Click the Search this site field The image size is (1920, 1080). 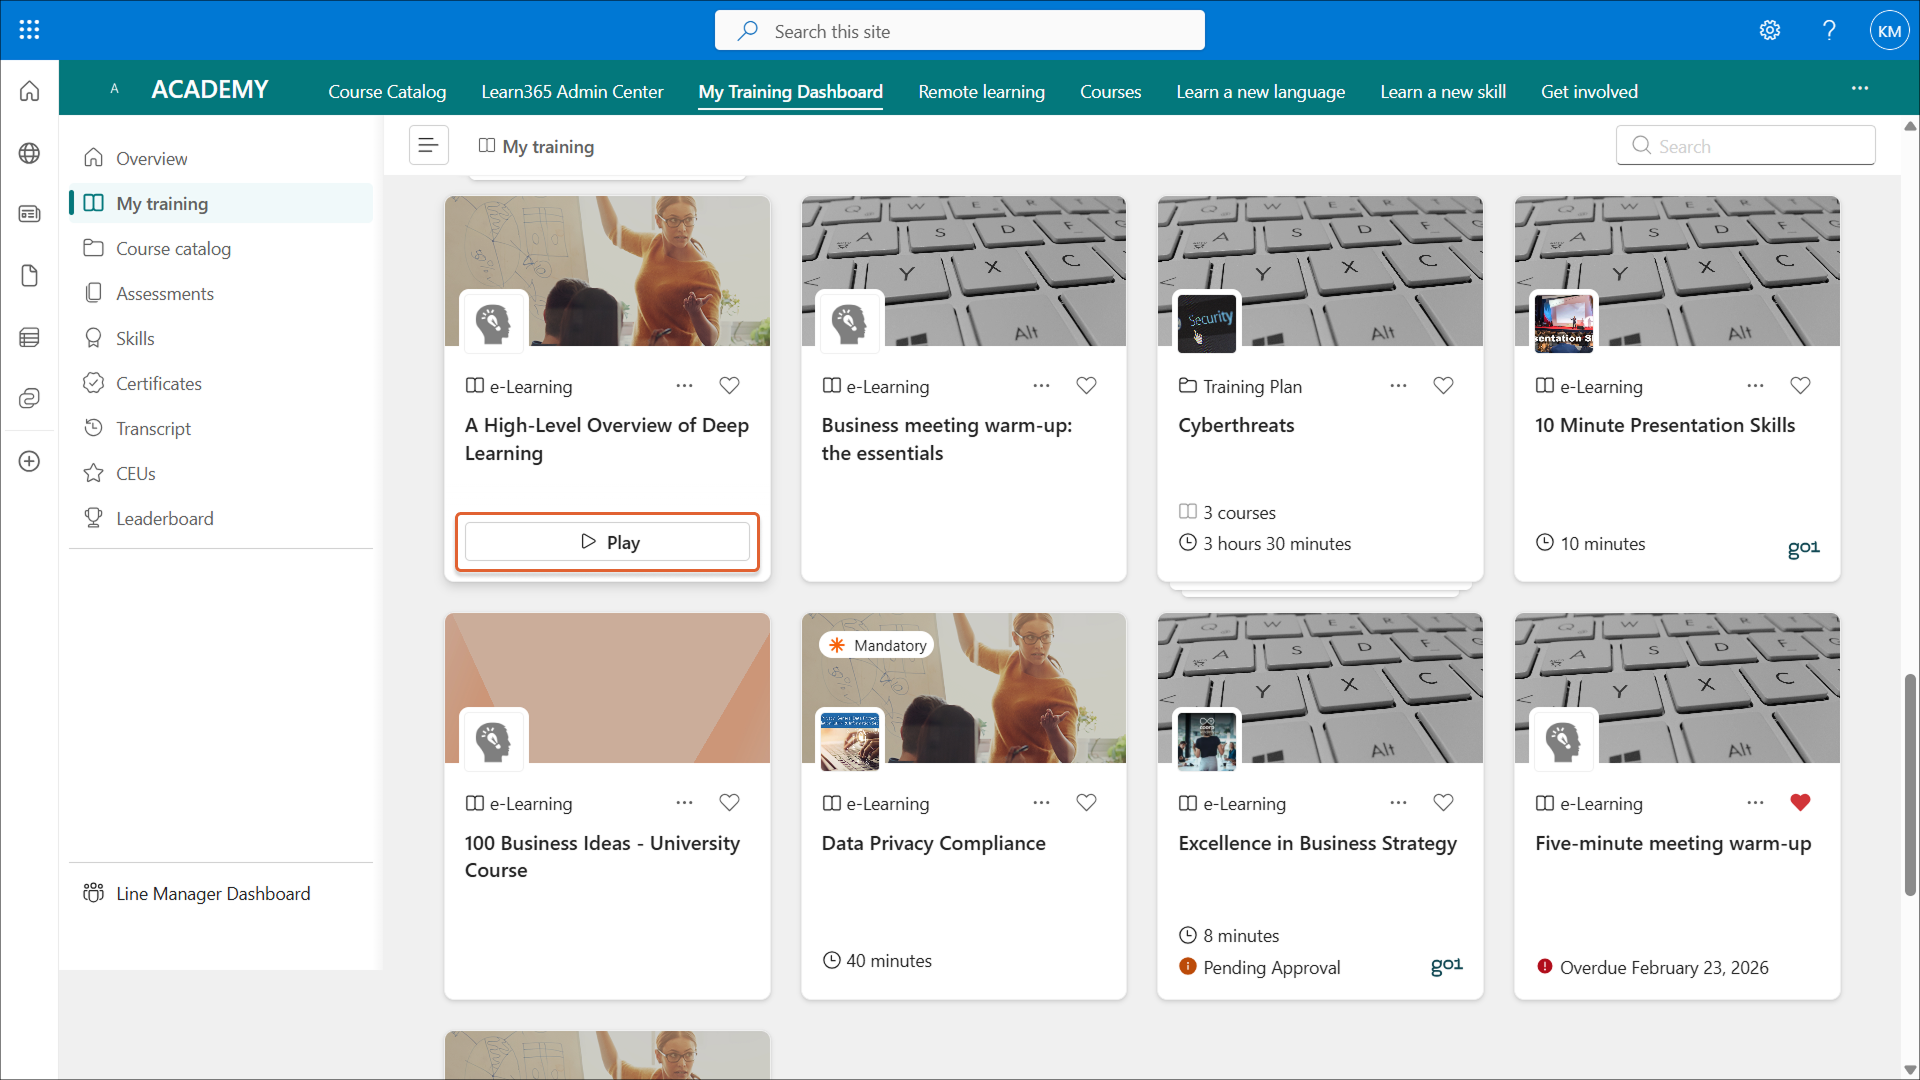pyautogui.click(x=959, y=31)
